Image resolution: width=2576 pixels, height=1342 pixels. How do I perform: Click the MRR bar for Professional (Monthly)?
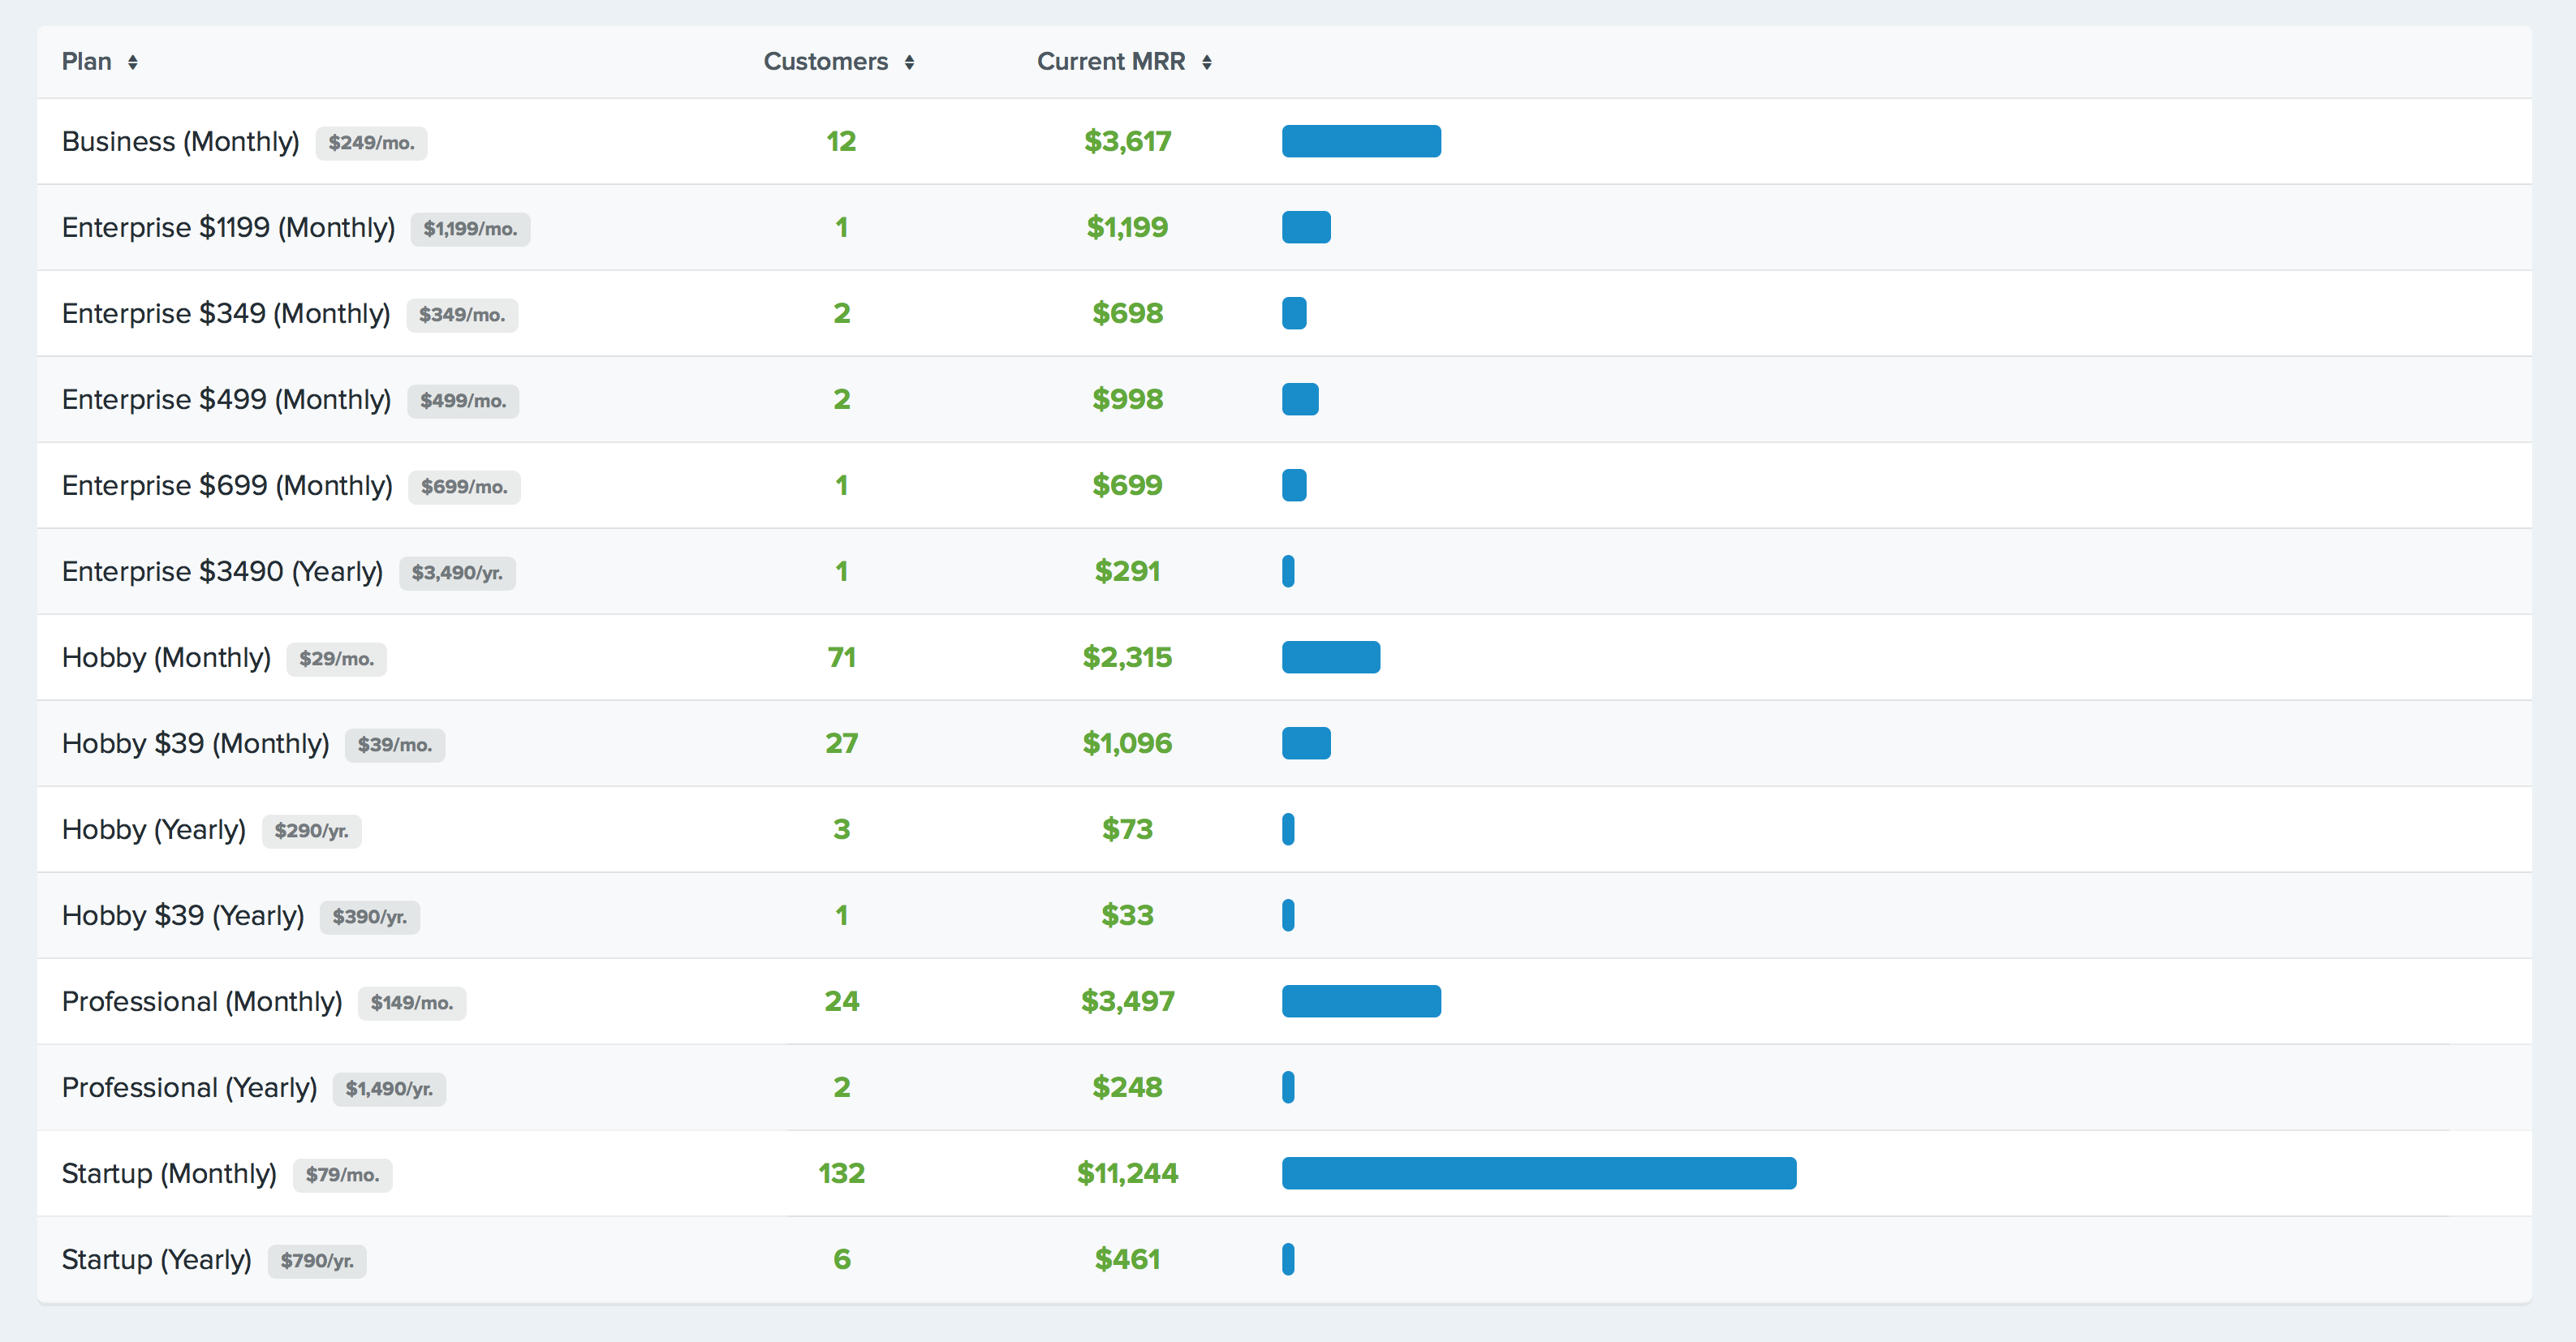tap(1362, 1001)
